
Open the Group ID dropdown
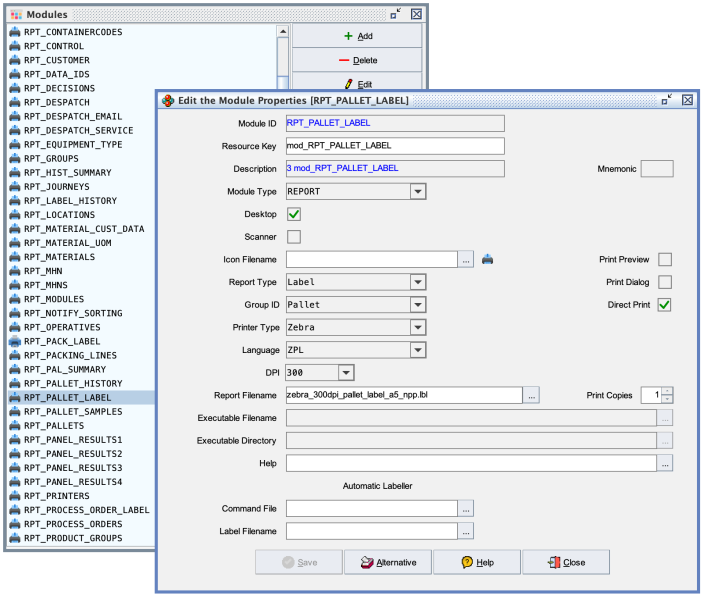418,305
